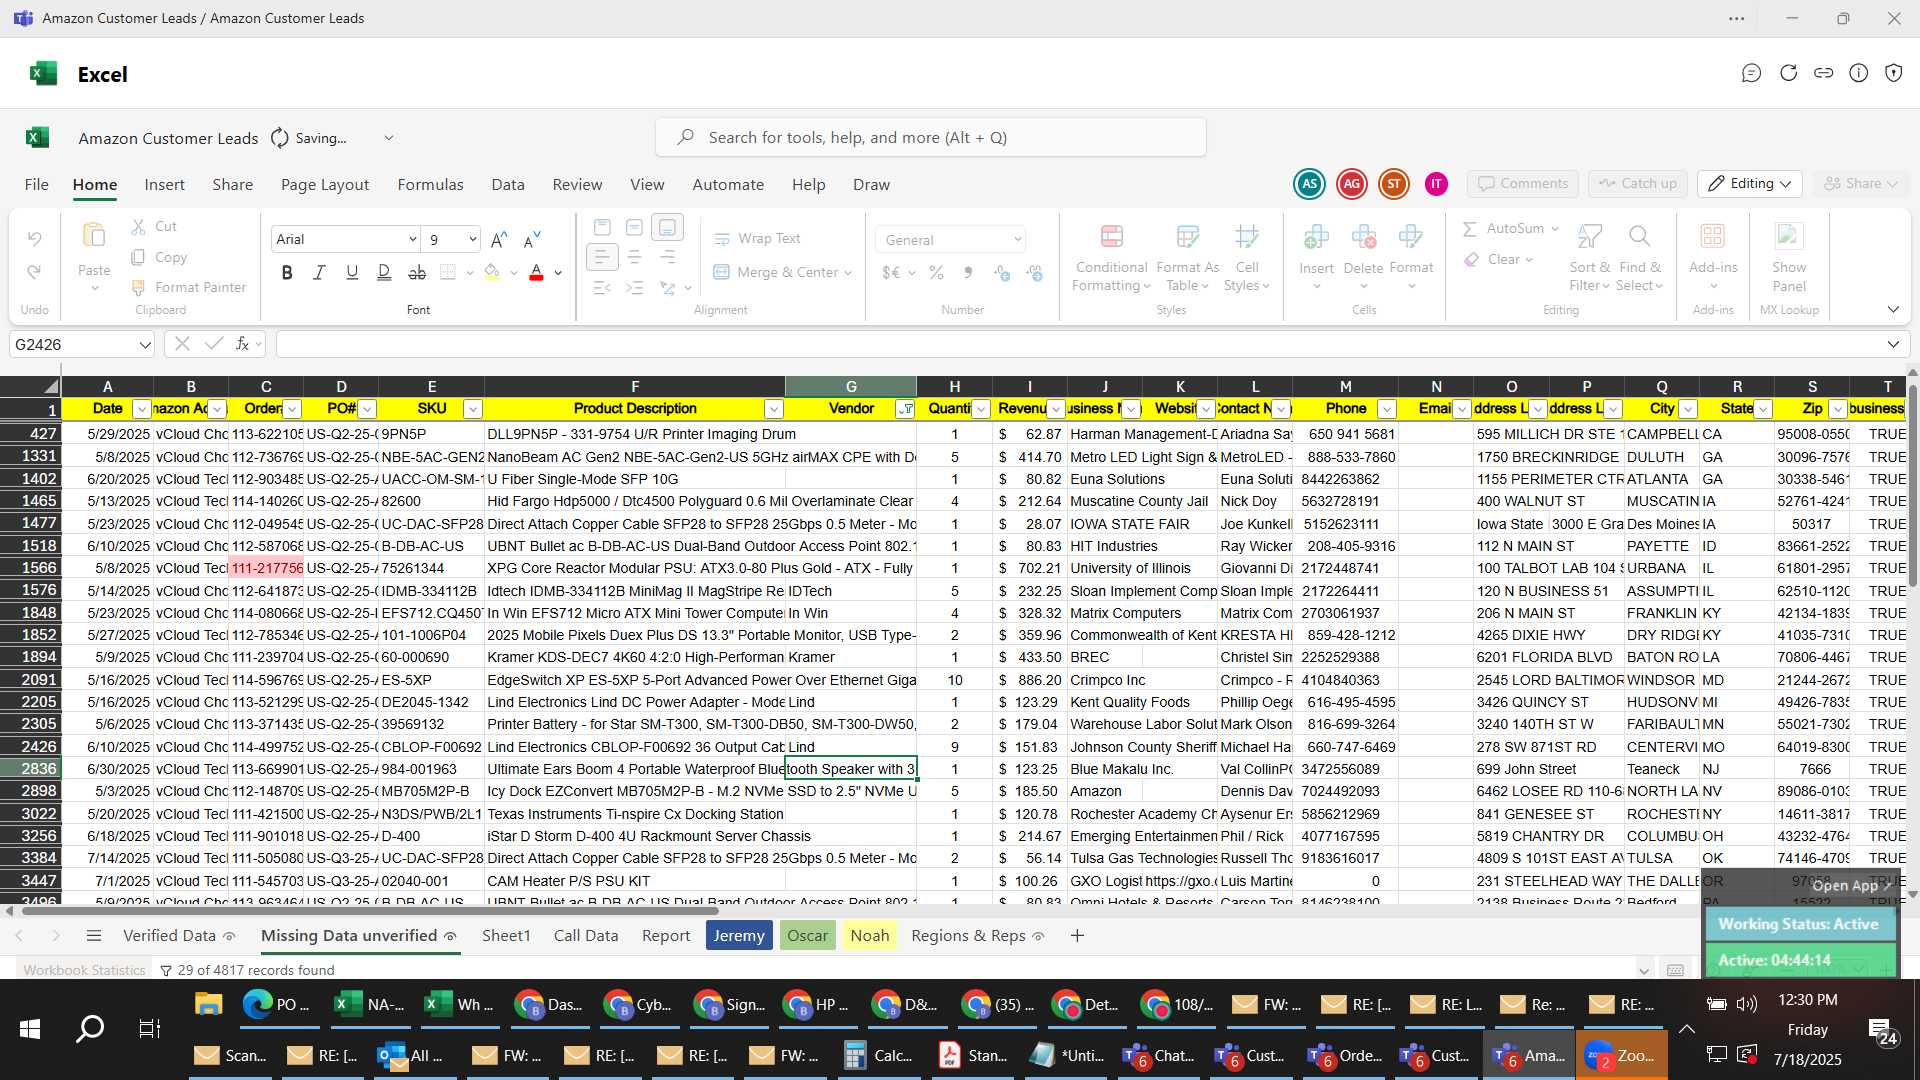The height and width of the screenshot is (1080, 1920).
Task: Switch to the Jeremy sheet tab
Action: pos(739,936)
